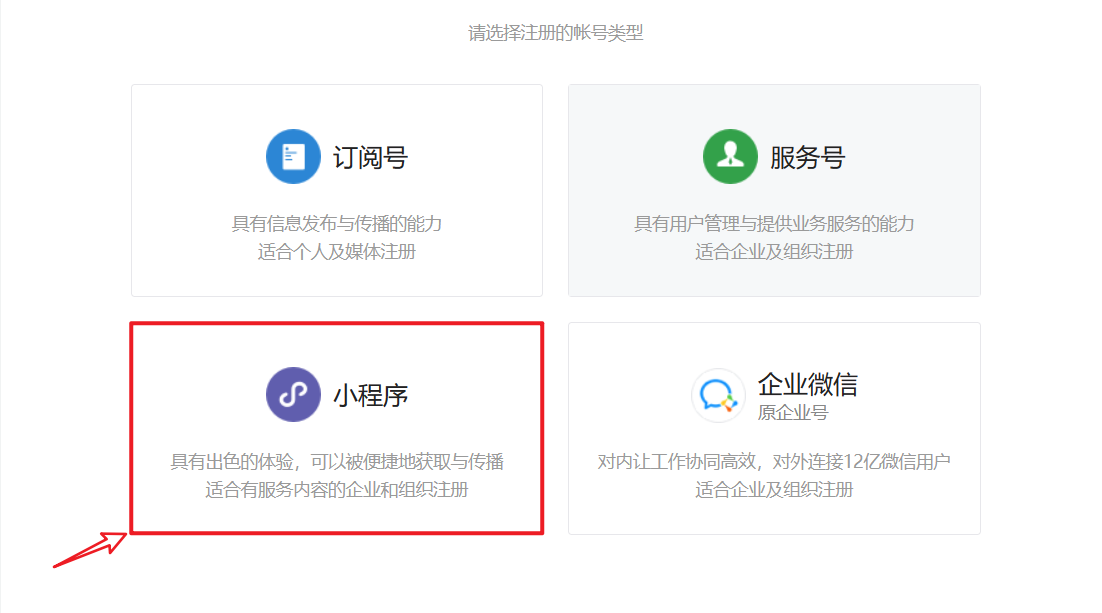The width and height of the screenshot is (1102, 613).
Task: Click the blue 订阅号 document icon
Action: tap(293, 157)
